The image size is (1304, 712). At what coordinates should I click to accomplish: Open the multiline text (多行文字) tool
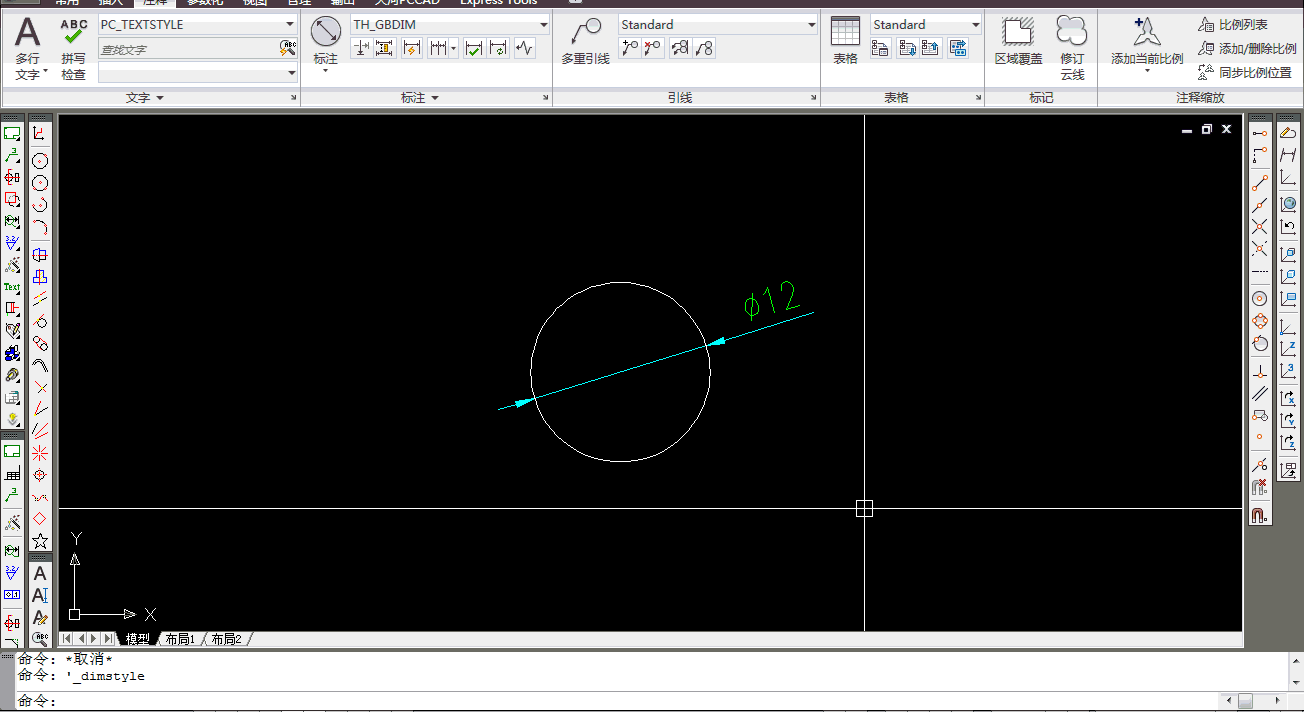click(x=28, y=48)
